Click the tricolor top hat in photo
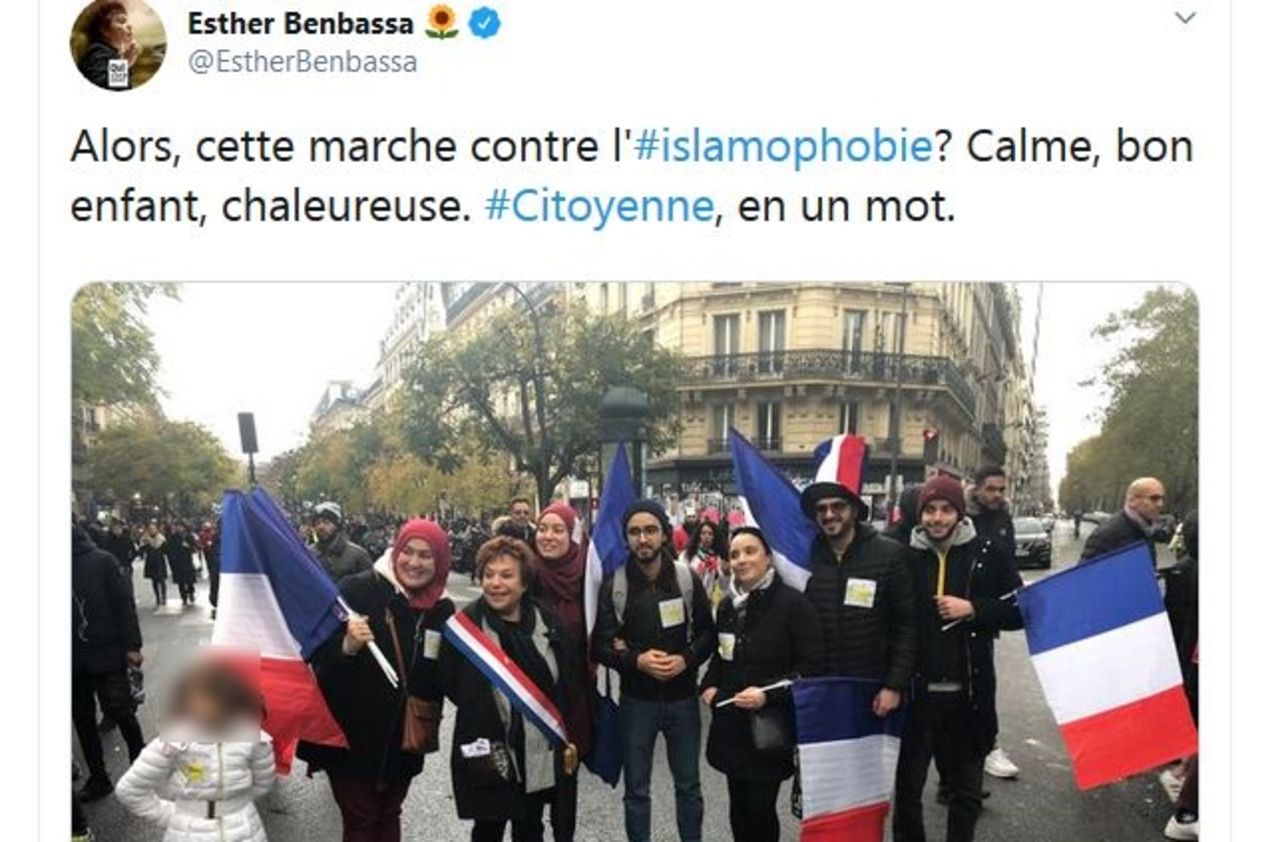 tap(838, 472)
